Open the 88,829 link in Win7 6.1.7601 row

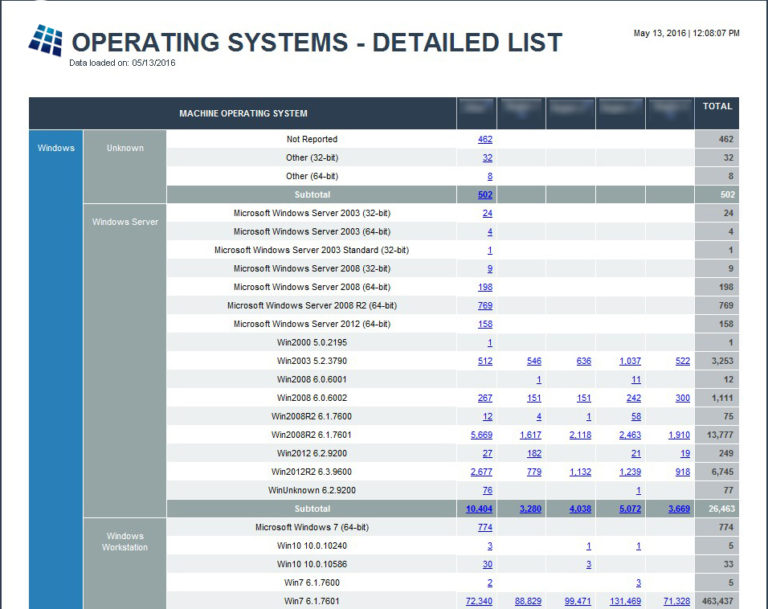click(528, 601)
